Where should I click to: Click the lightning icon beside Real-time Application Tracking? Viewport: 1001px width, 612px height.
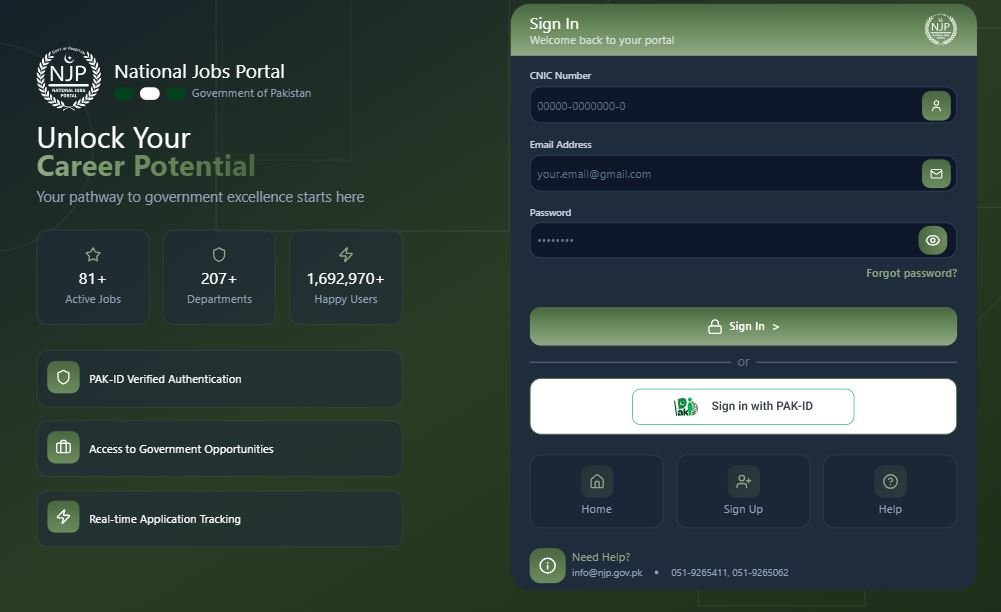[63, 517]
